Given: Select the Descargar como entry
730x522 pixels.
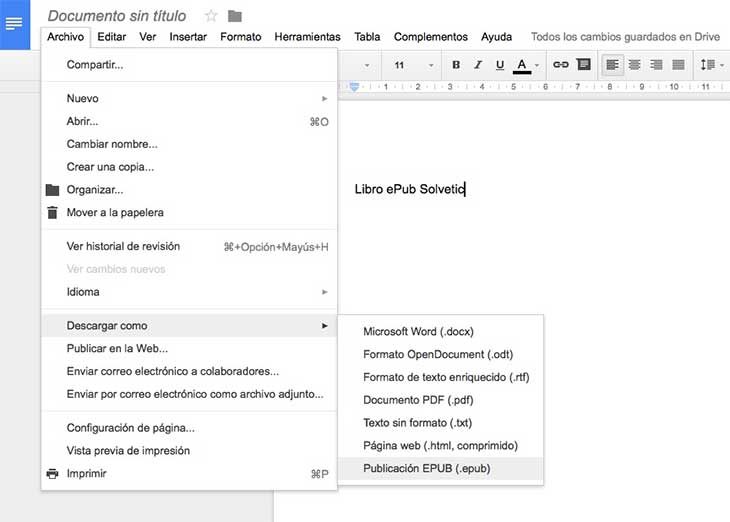Looking at the screenshot, I should [189, 326].
